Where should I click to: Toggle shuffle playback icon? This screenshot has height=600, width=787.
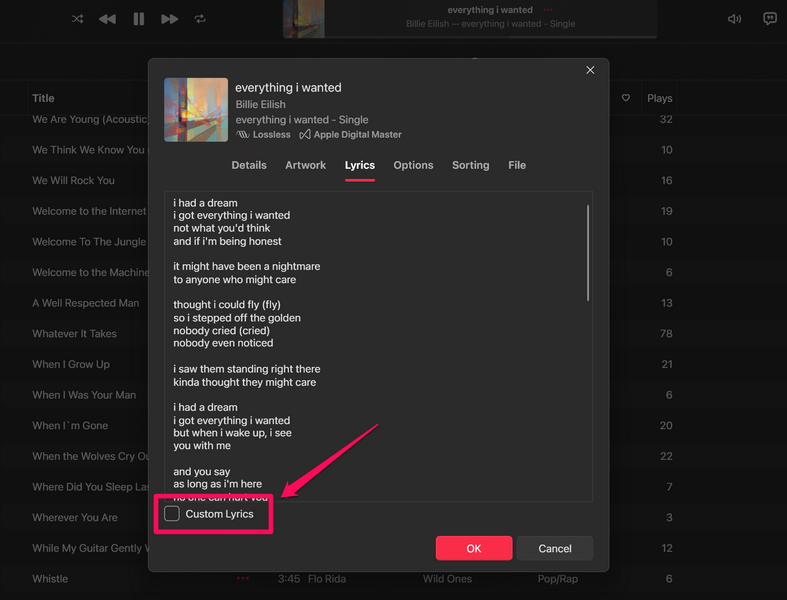pyautogui.click(x=77, y=19)
